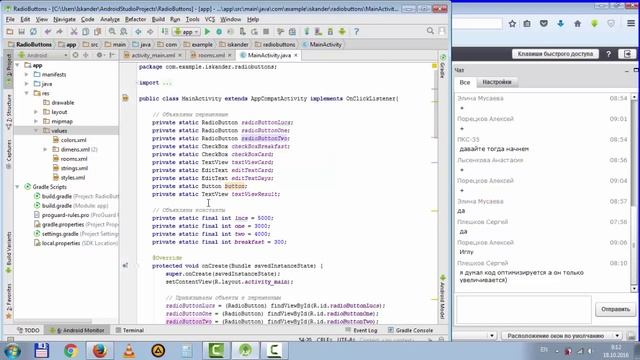Open the Terminal tool window

(x=130, y=330)
